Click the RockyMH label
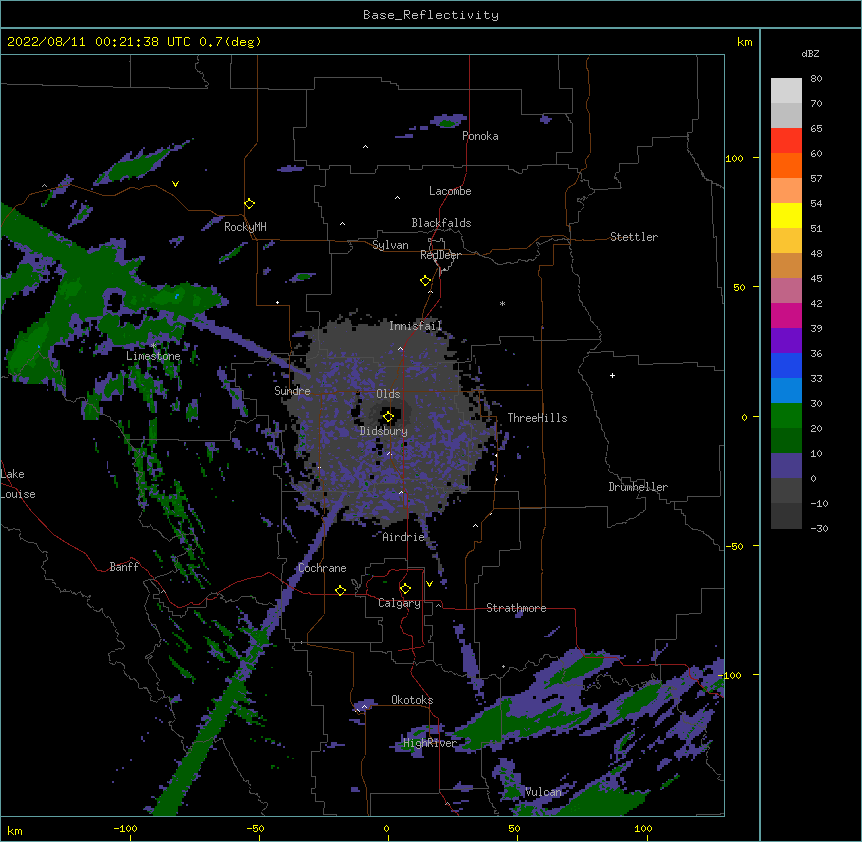862x842 pixels. pos(245,227)
